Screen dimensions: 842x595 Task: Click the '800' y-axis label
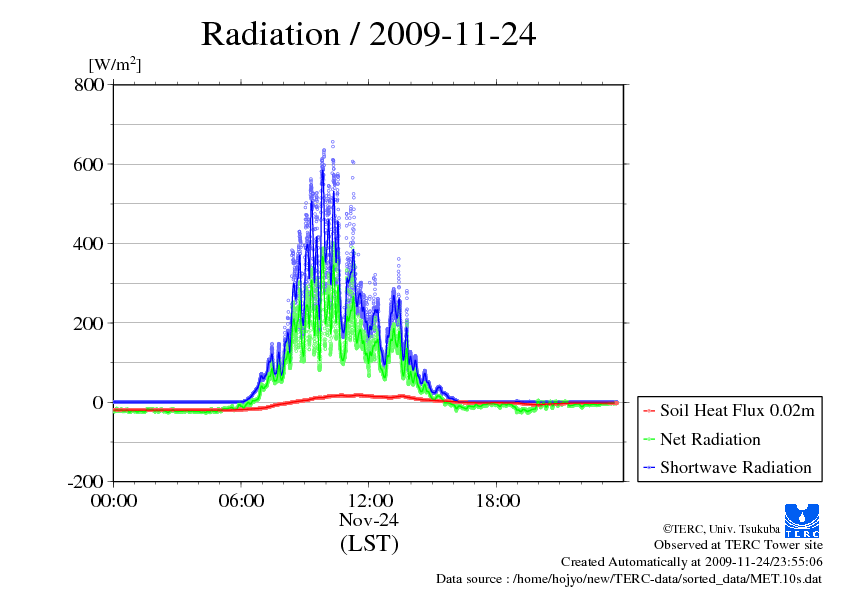[89, 84]
